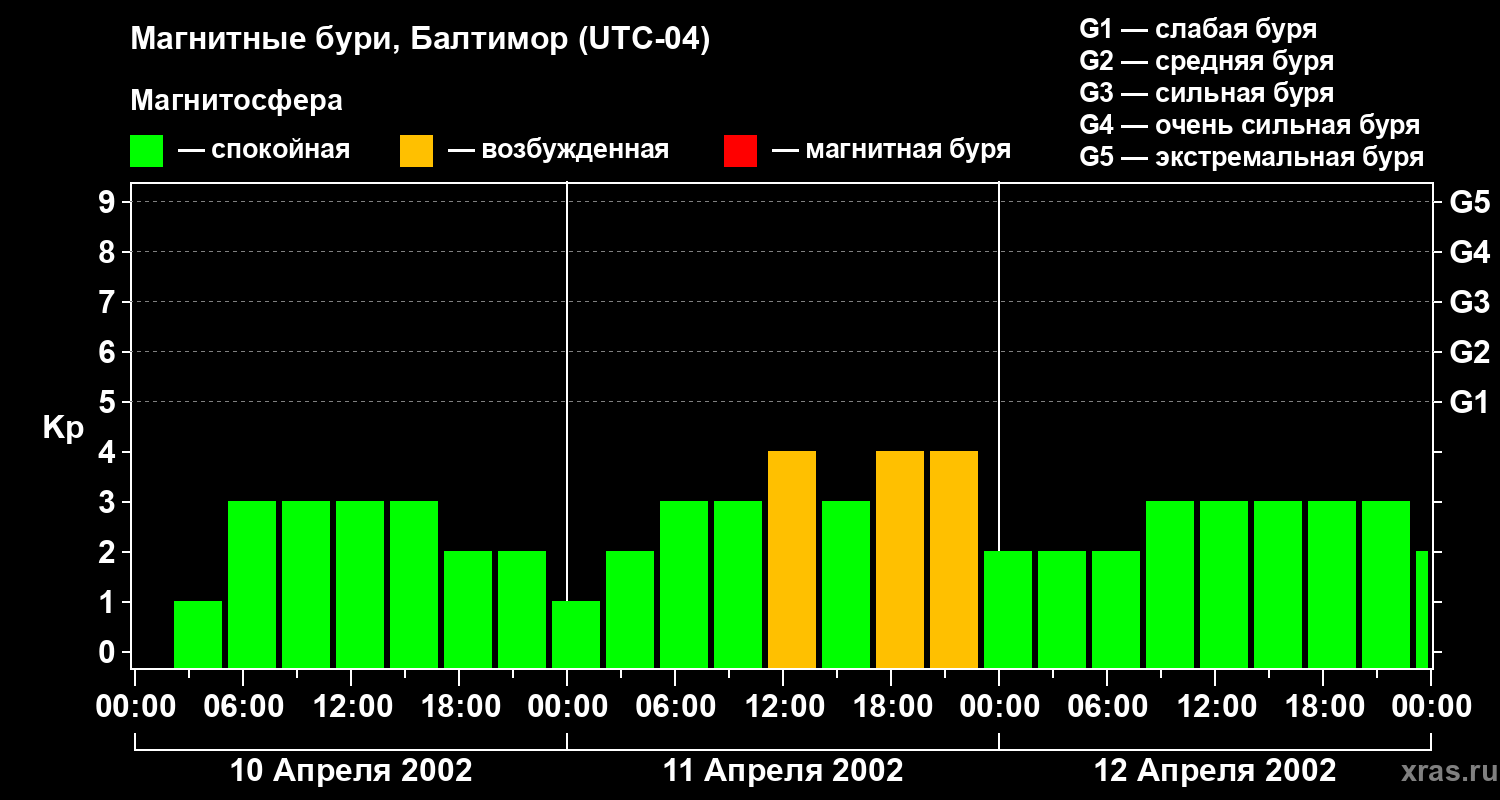The width and height of the screenshot is (1500, 800).
Task: Select the orange bar at 18:00 on 11 April
Action: tap(900, 560)
